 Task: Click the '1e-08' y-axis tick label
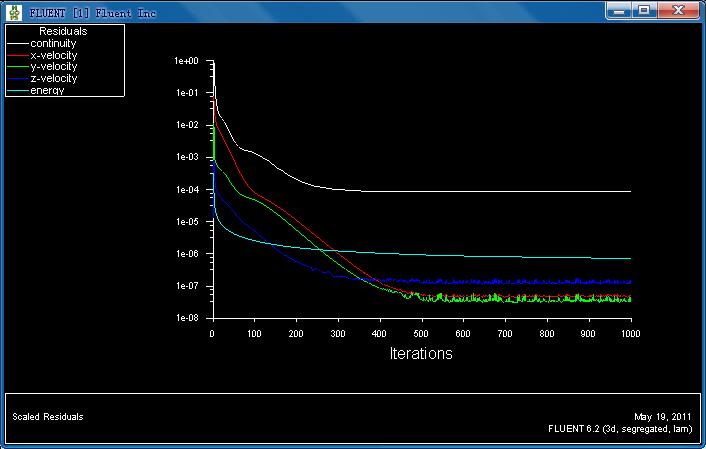pyautogui.click(x=187, y=318)
